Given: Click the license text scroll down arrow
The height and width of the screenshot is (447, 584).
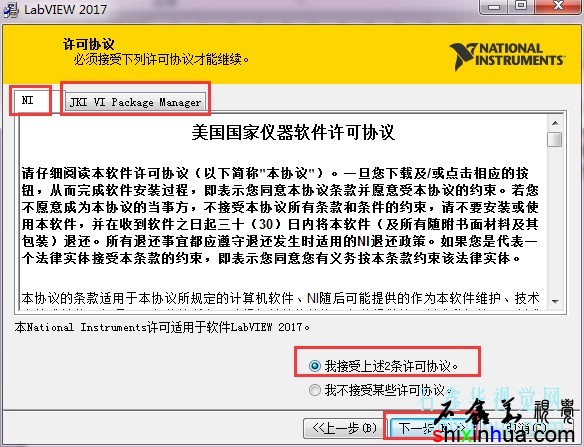Looking at the screenshot, I should (555, 301).
